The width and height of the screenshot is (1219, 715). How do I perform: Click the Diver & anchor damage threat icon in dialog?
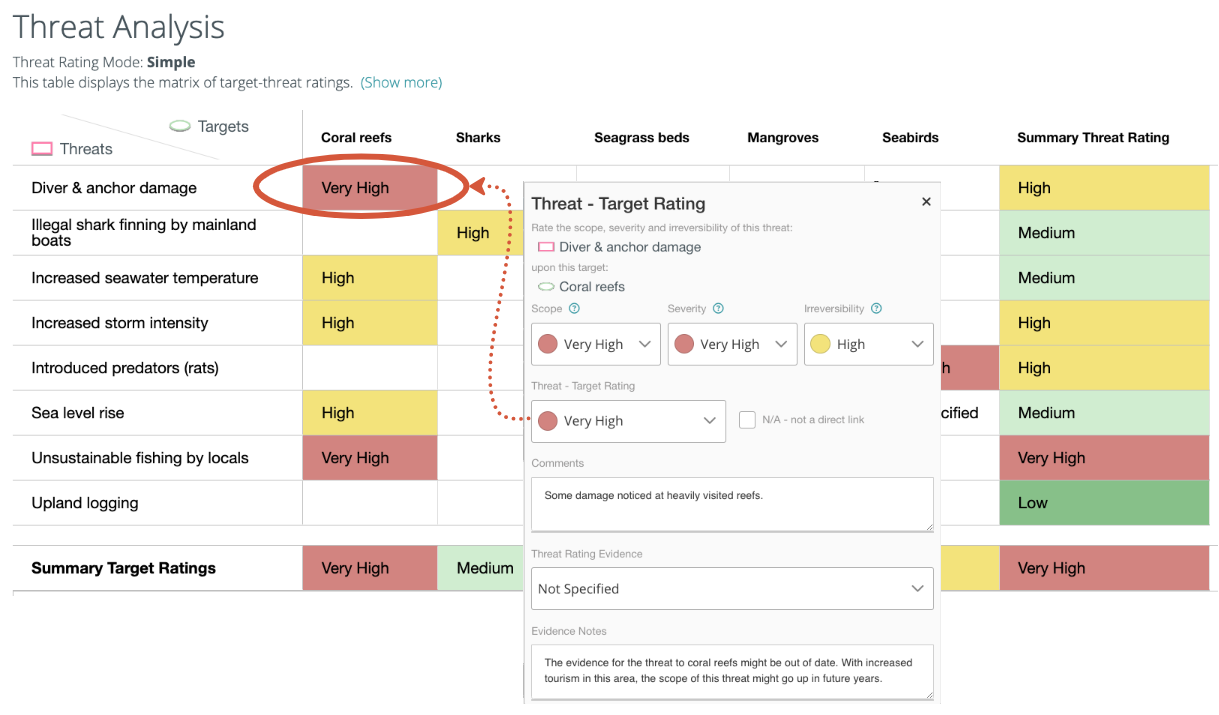(546, 247)
